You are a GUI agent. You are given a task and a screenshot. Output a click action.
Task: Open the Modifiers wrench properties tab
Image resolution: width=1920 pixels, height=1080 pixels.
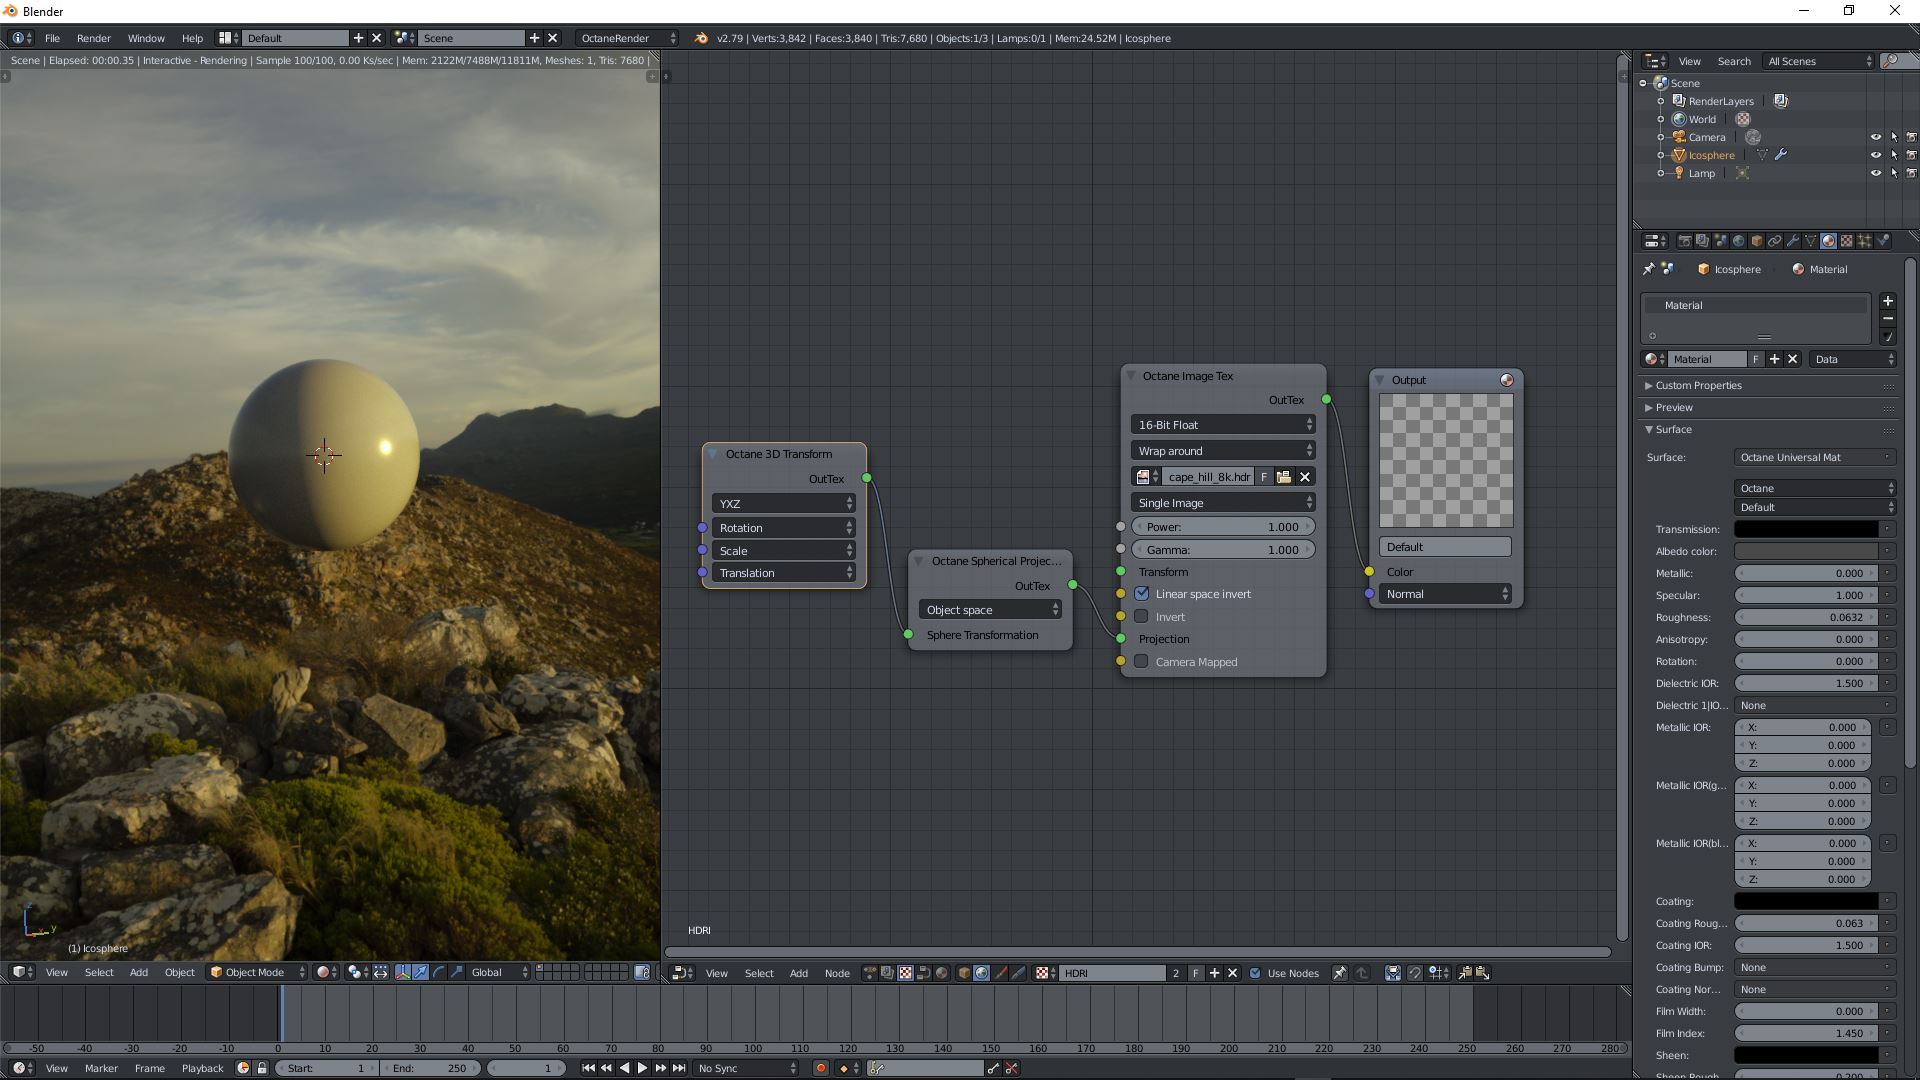pos(1792,241)
